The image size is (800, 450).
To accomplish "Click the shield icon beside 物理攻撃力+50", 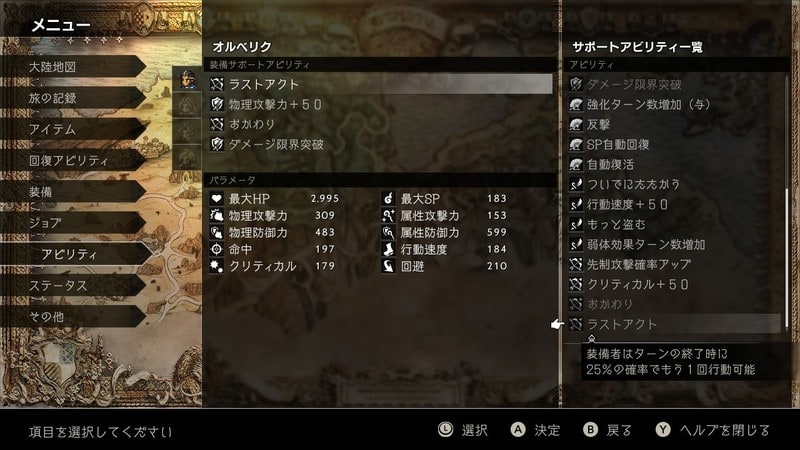I will pyautogui.click(x=217, y=105).
